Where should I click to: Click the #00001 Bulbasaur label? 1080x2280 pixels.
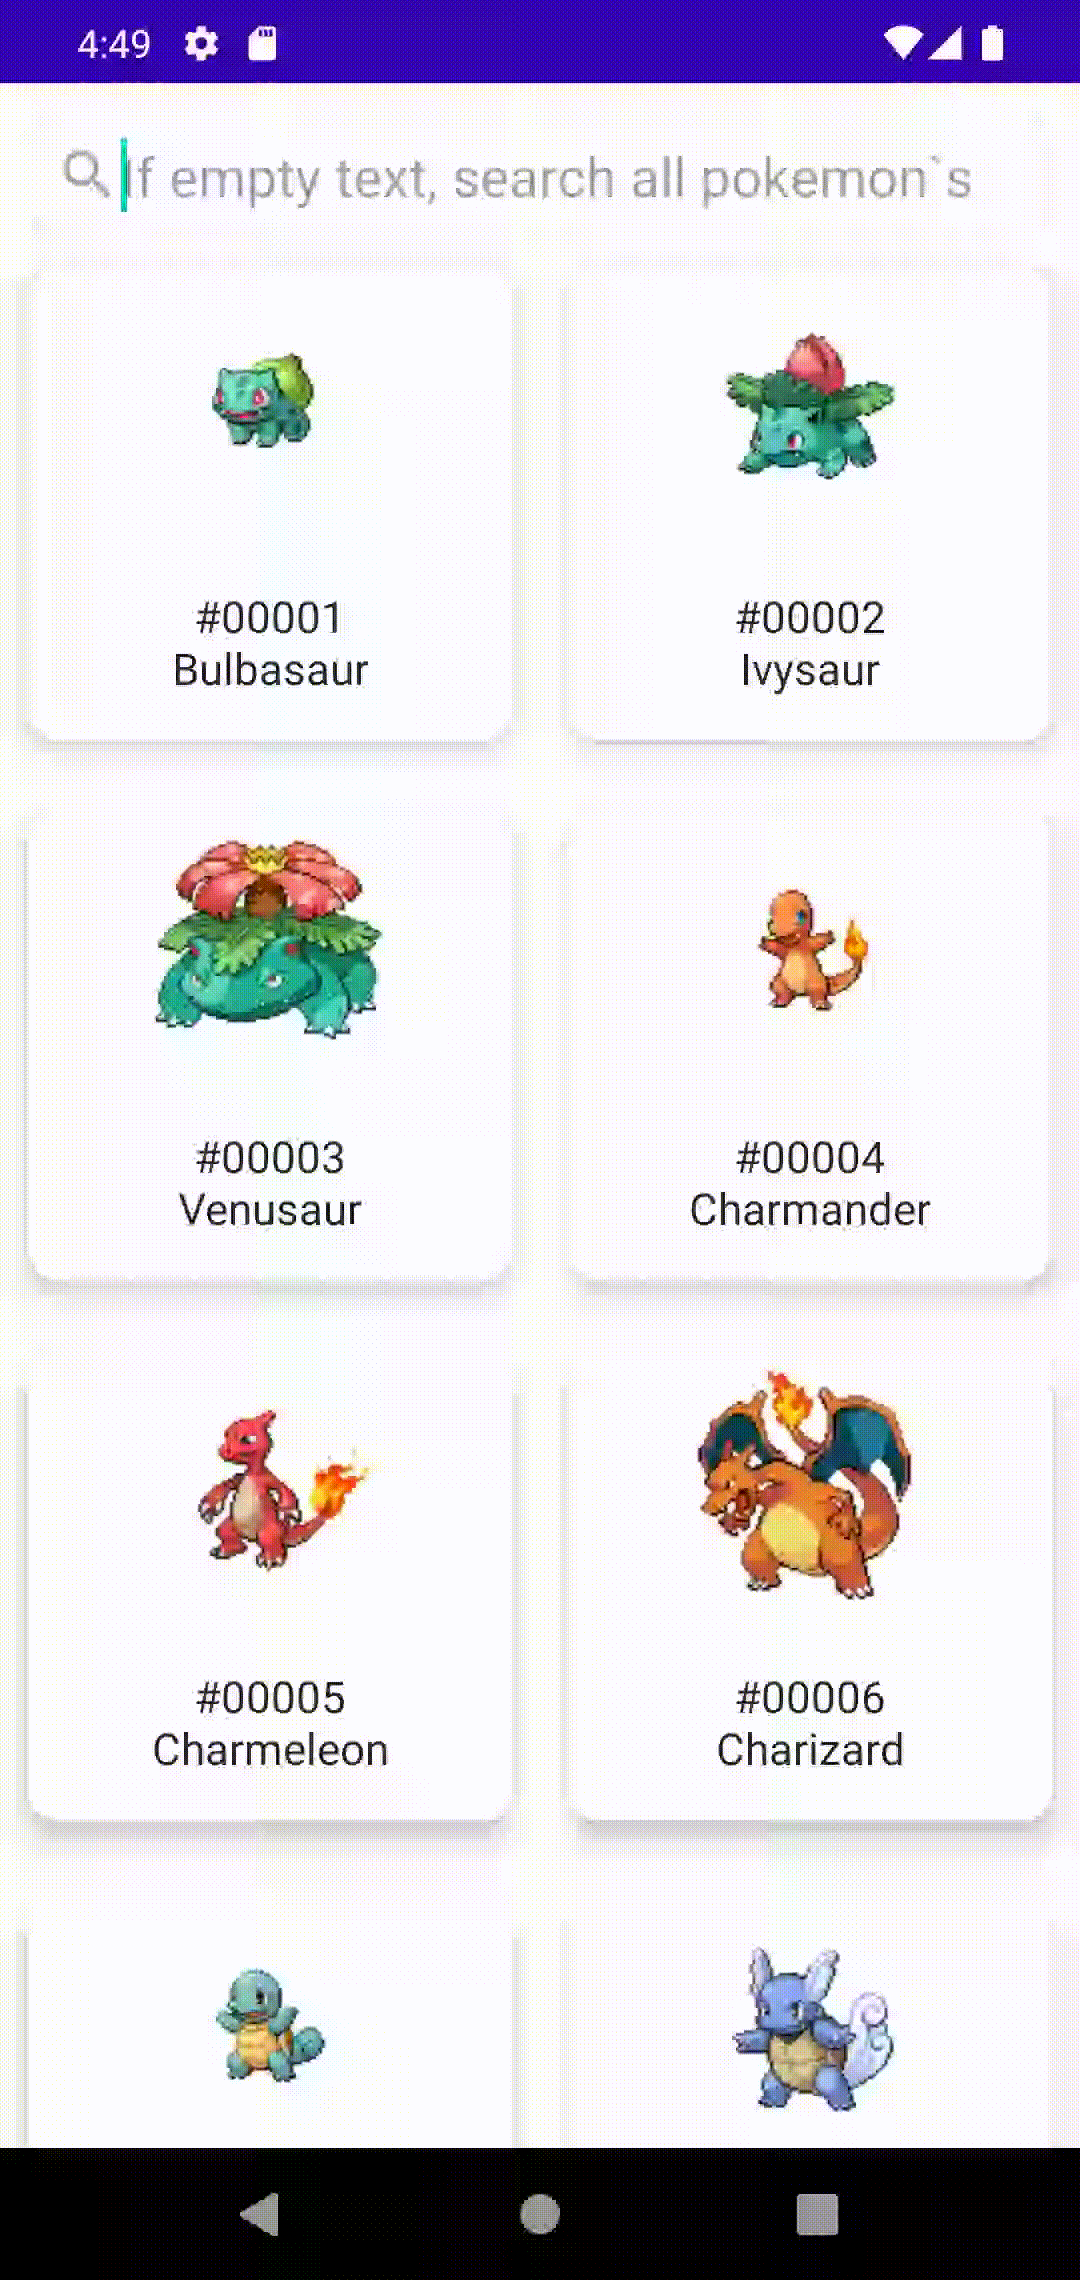[x=270, y=644]
